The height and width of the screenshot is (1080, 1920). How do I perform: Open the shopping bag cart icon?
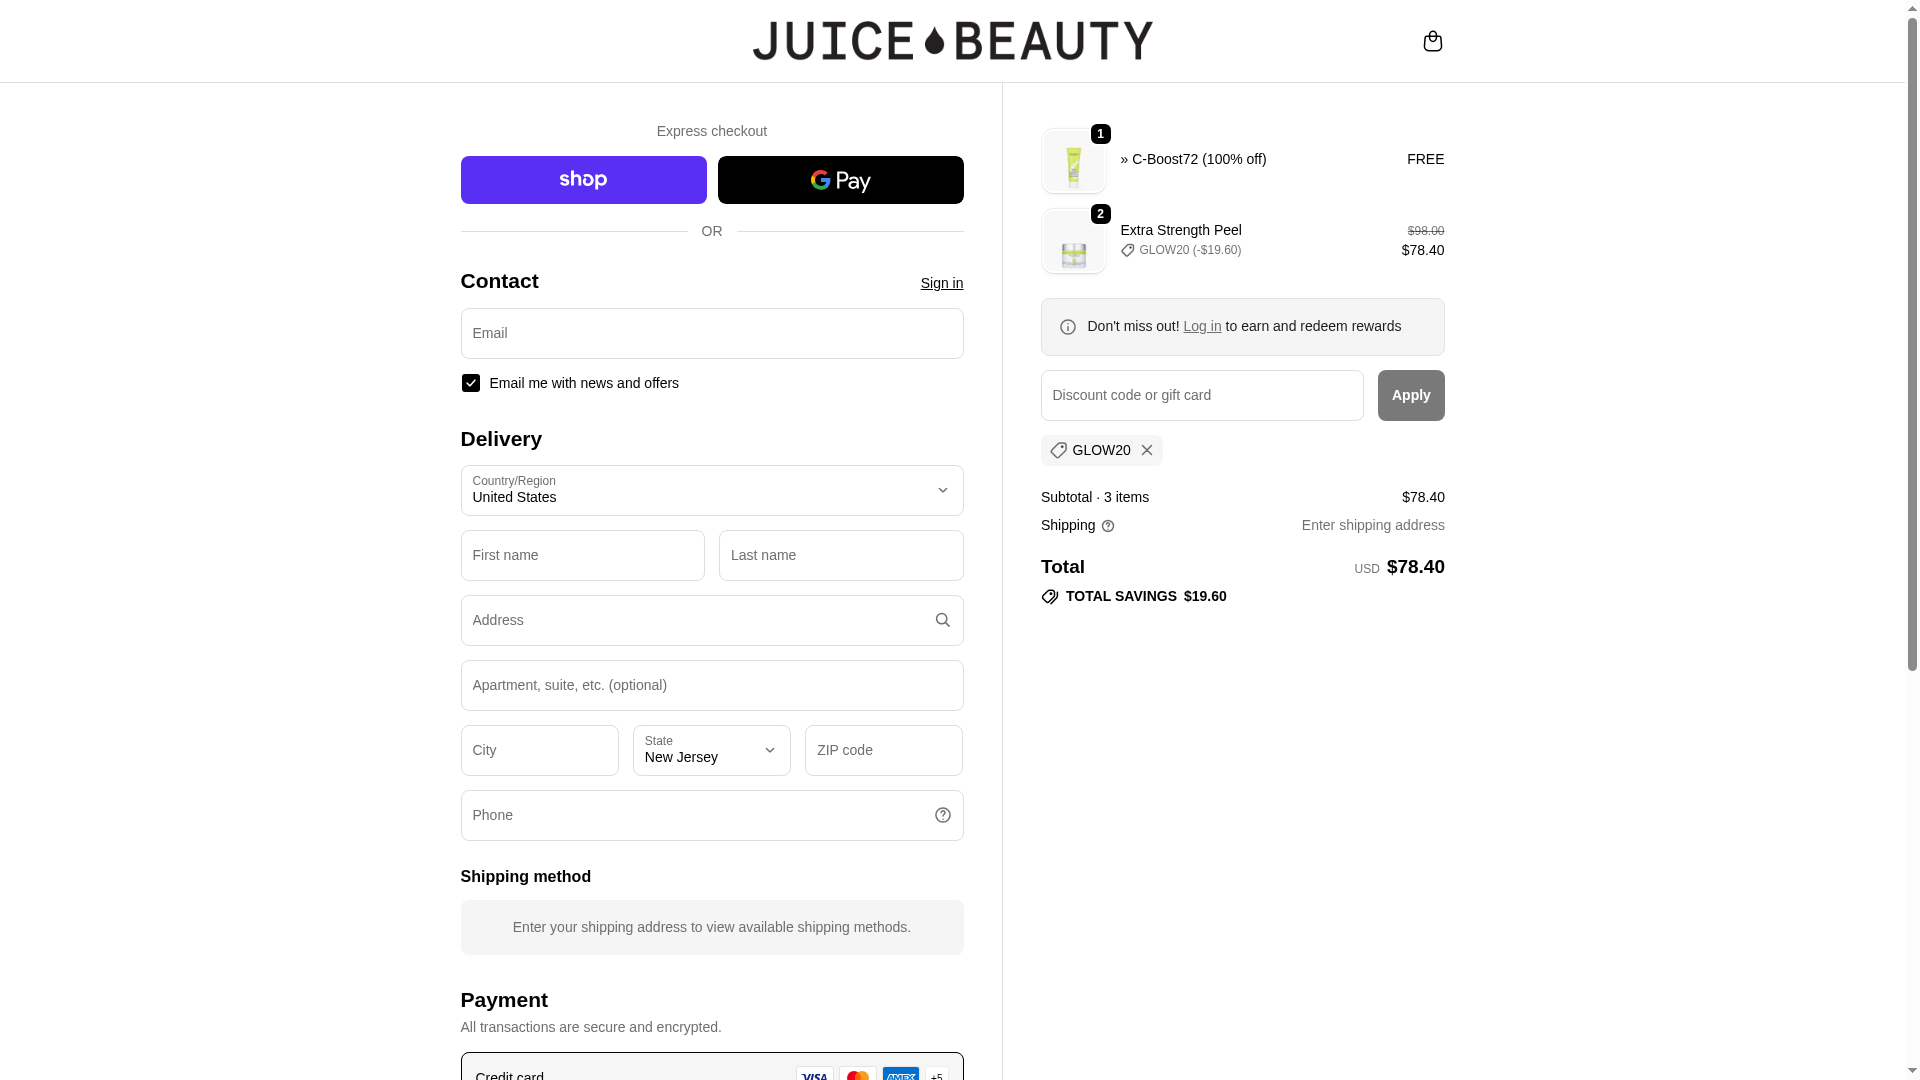[x=1432, y=41]
